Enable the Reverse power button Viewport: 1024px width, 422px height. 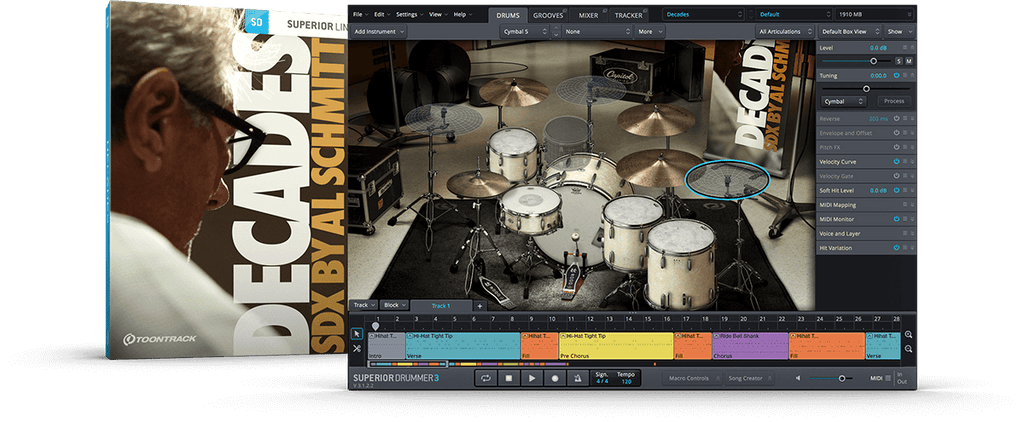[897, 118]
